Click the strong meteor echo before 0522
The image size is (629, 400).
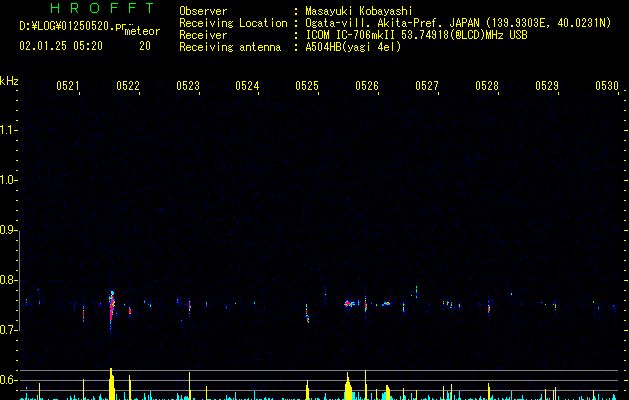tap(112, 307)
